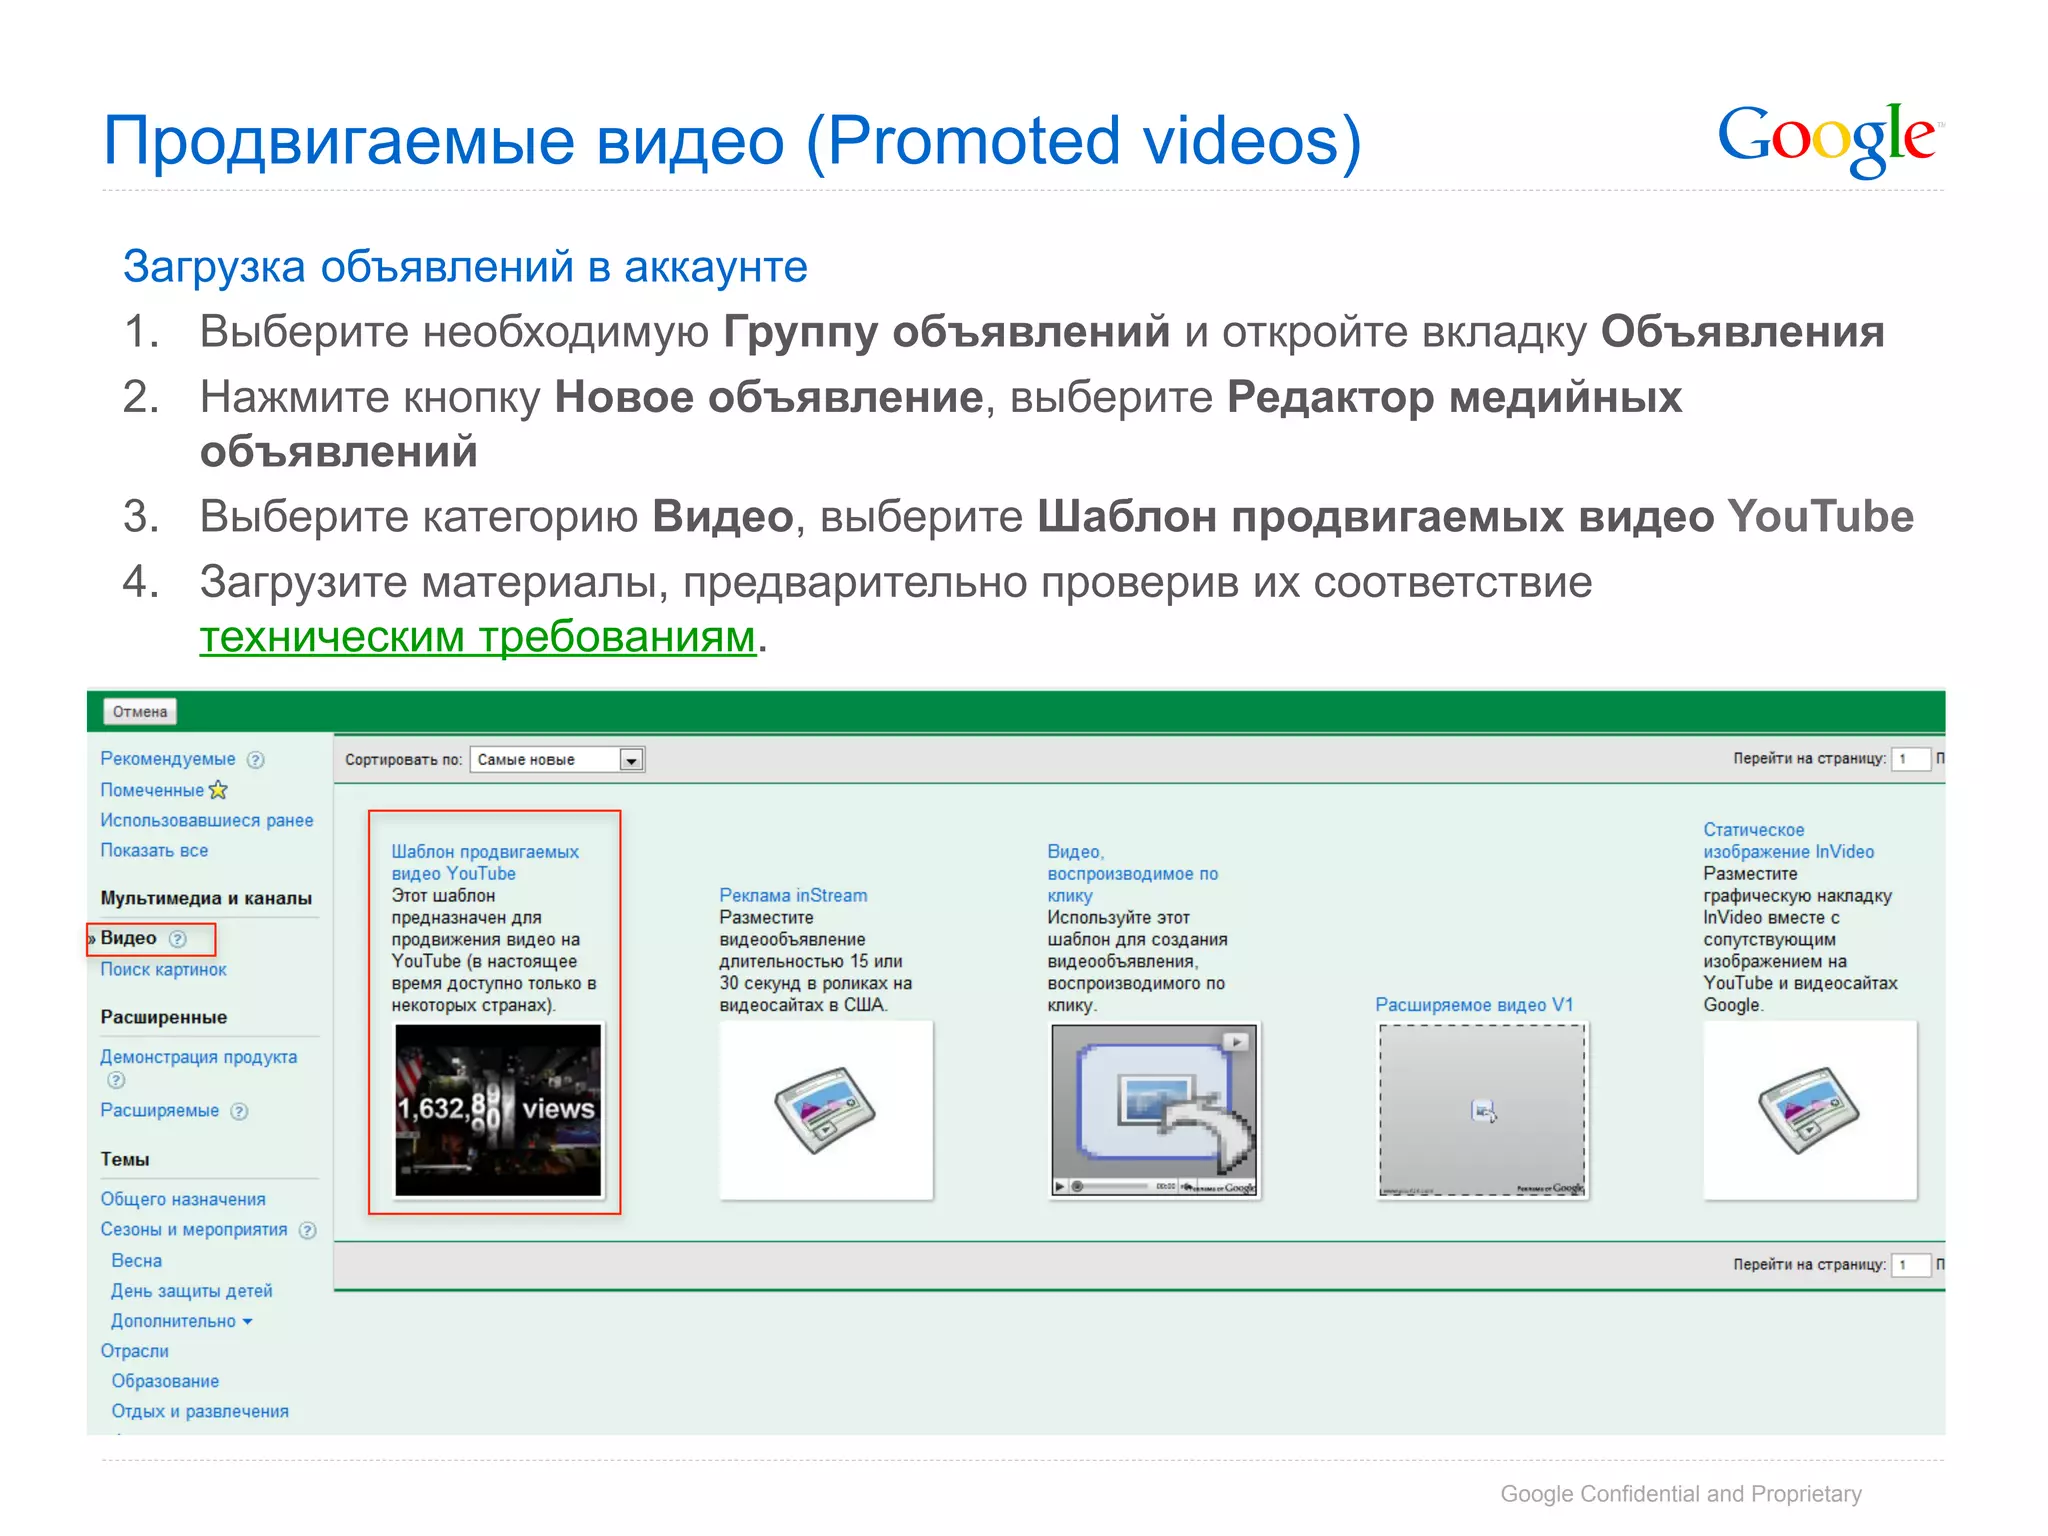Open the Помеченные category link
The image size is (2048, 1536).
[x=152, y=790]
